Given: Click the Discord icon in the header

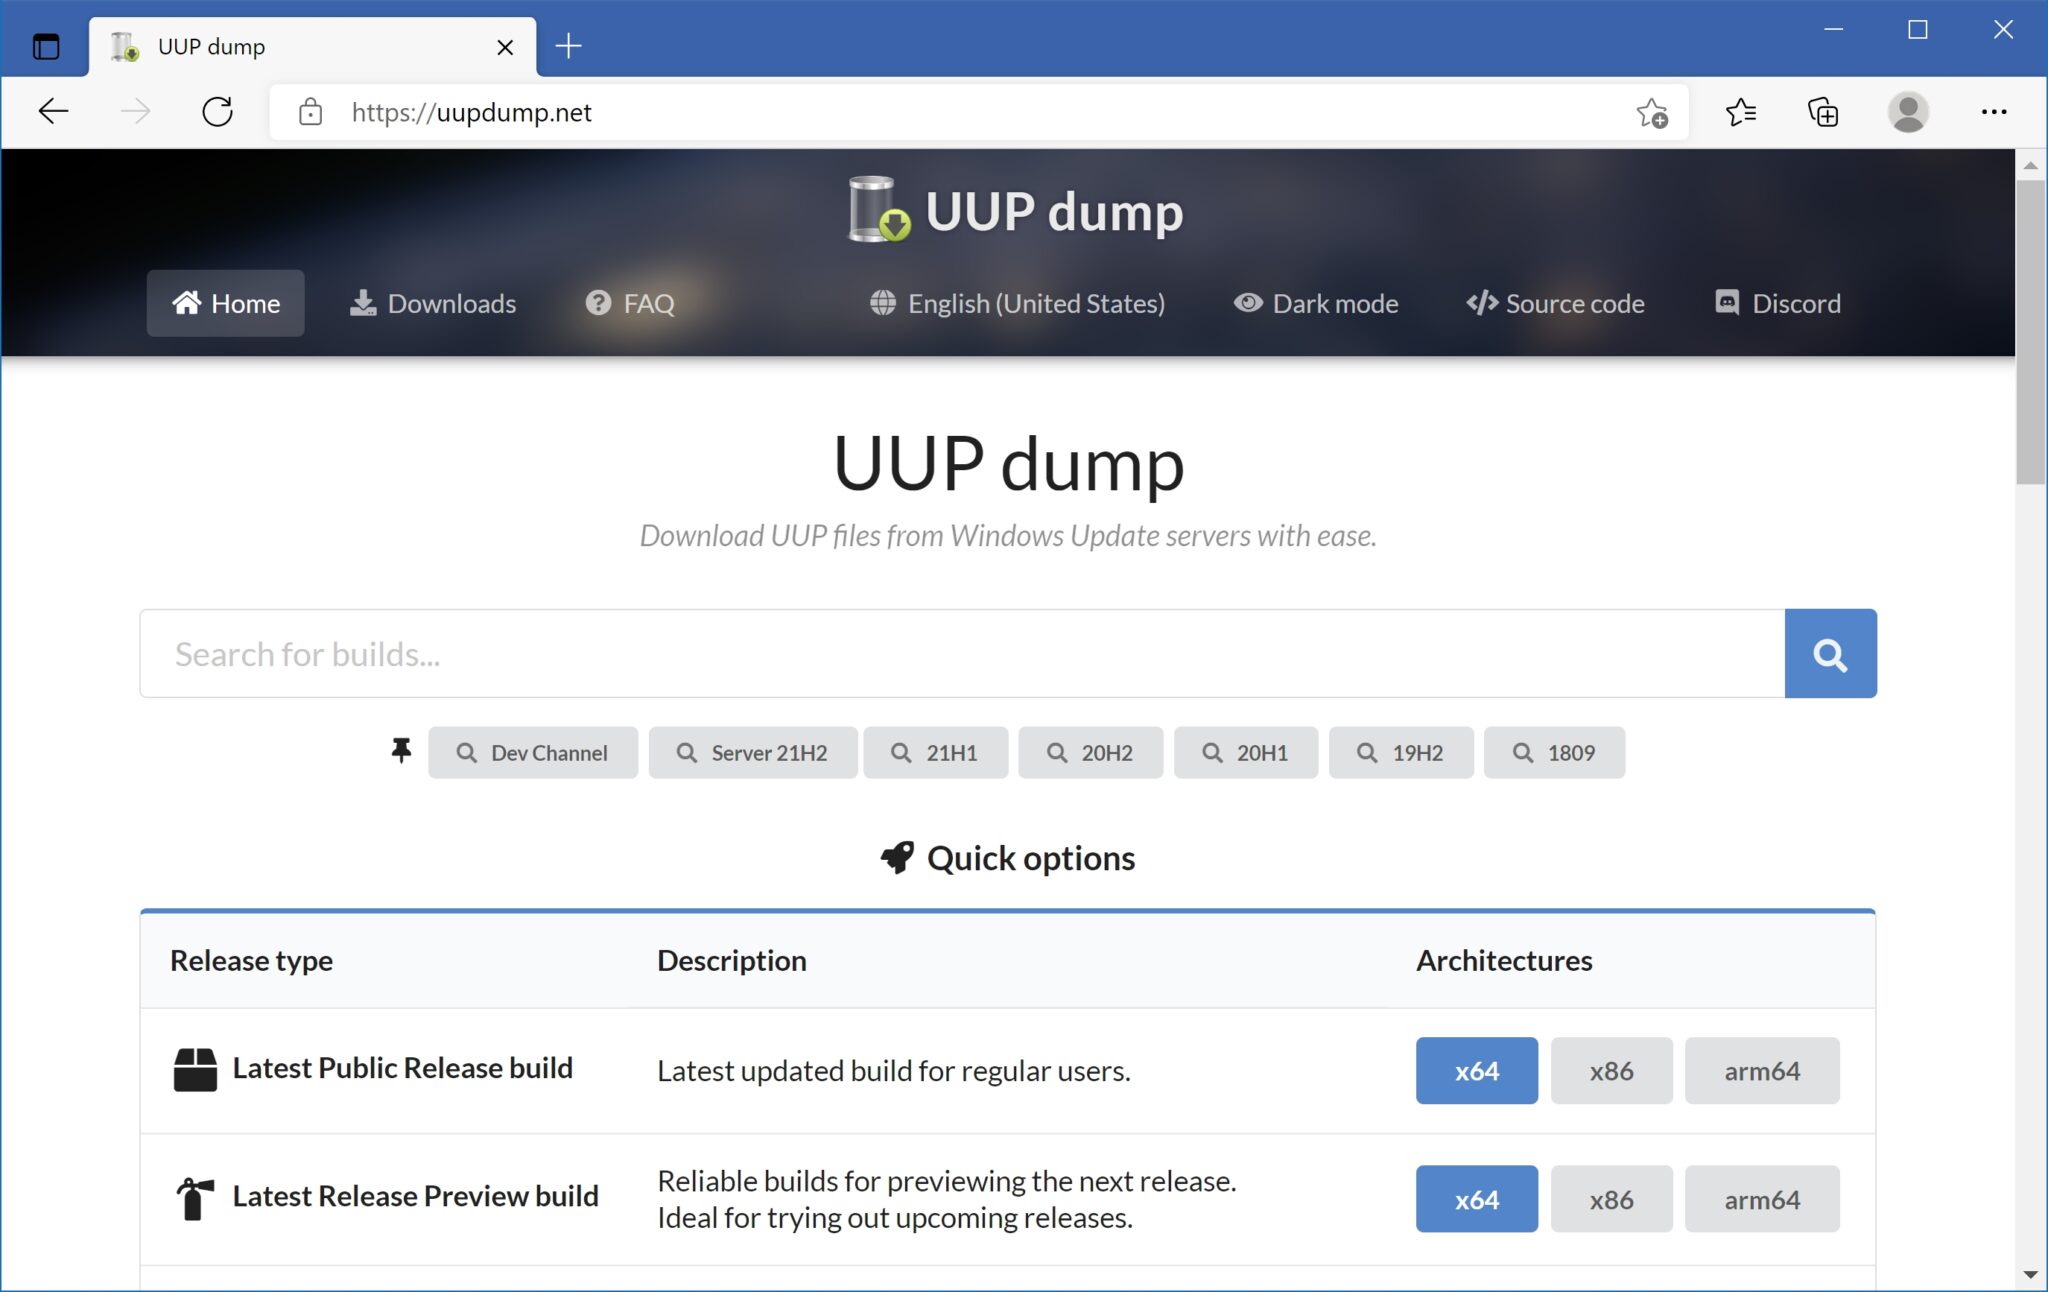Looking at the screenshot, I should pos(1727,303).
